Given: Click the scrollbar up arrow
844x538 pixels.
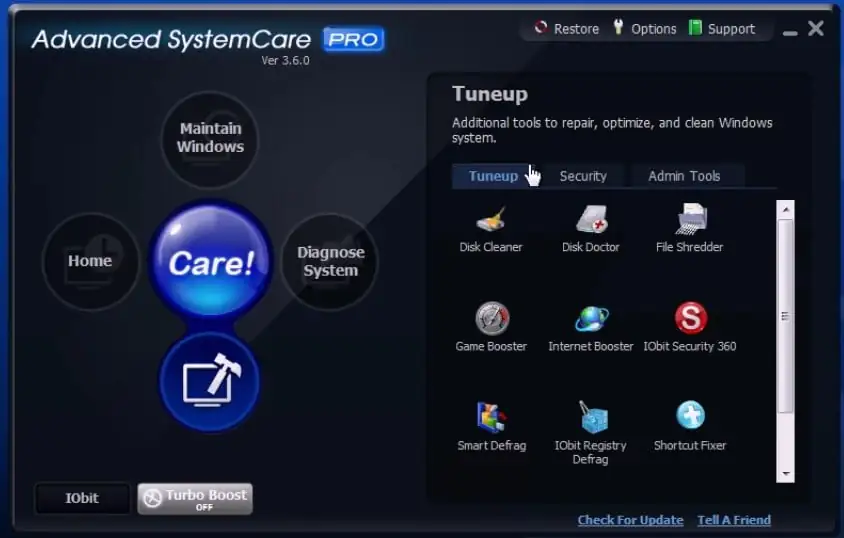Looking at the screenshot, I should [x=785, y=210].
